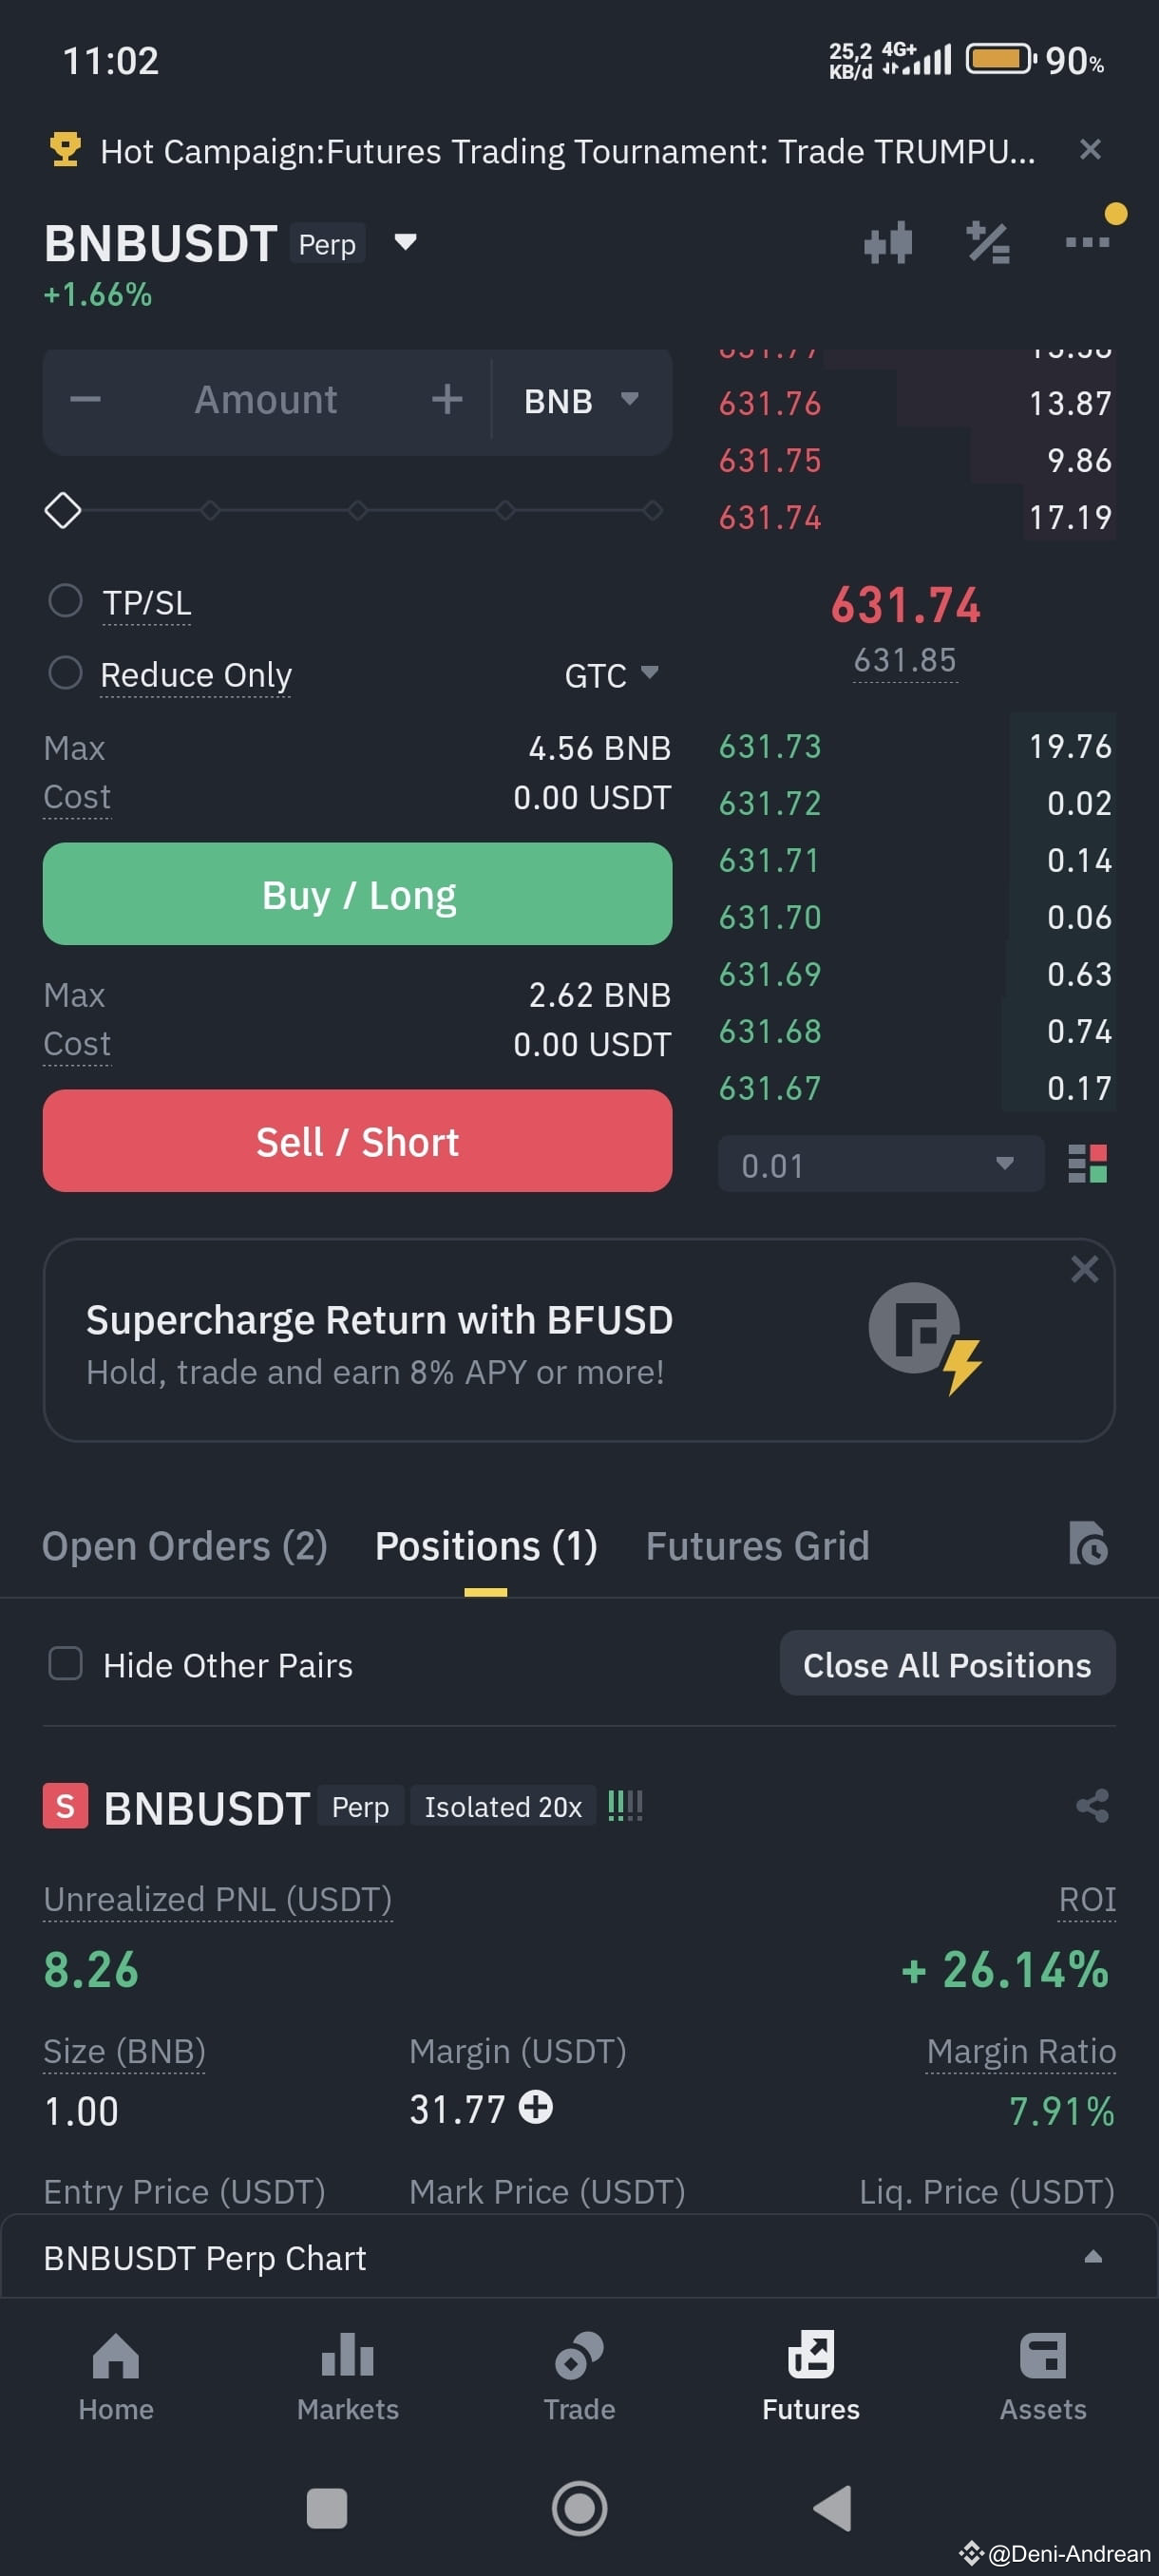Tap the Buy / Long button
The height and width of the screenshot is (2576, 1159).
coord(357,894)
